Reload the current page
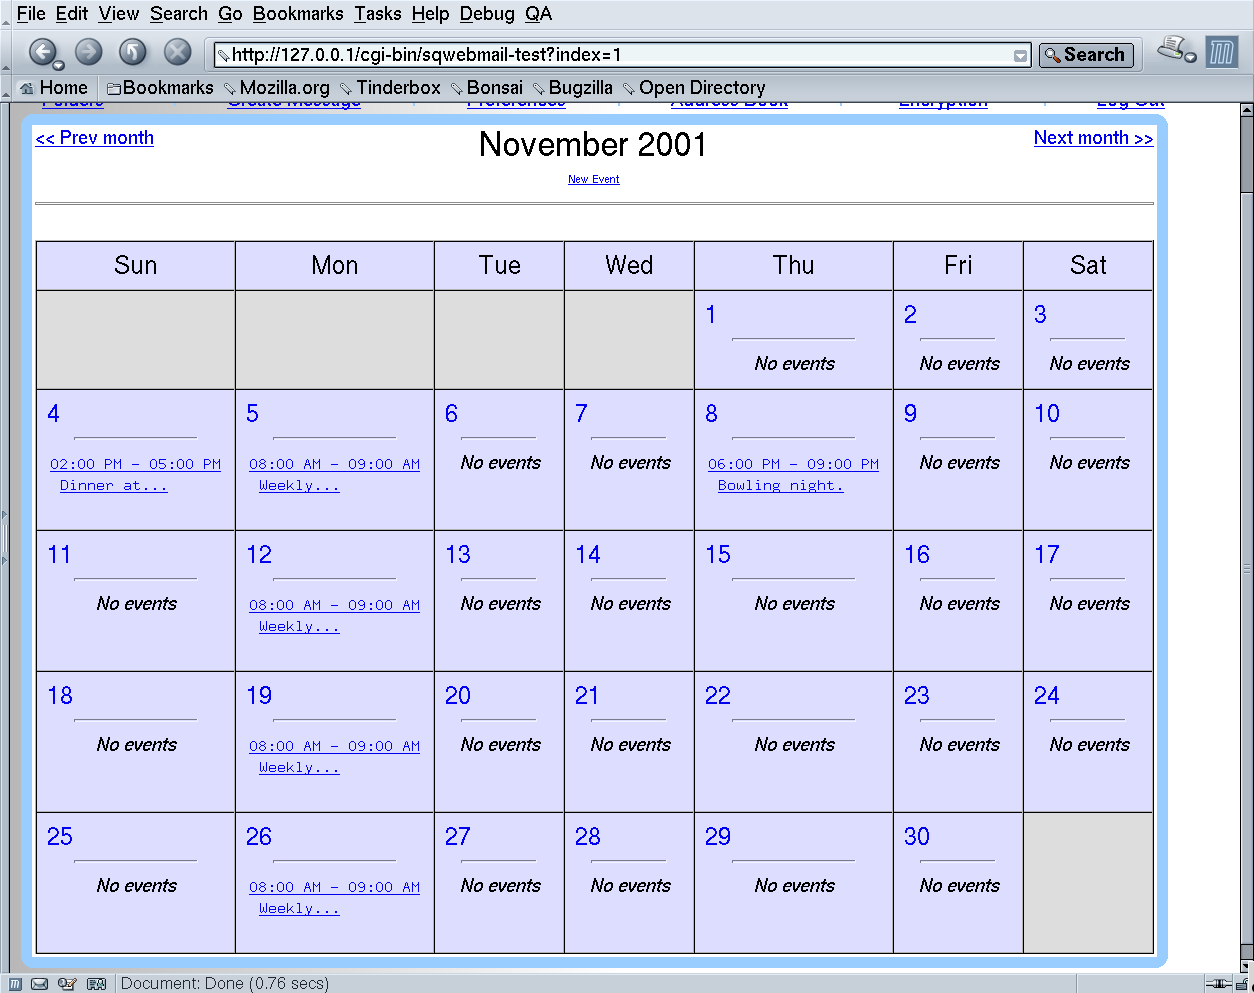Image resolution: width=1254 pixels, height=993 pixels. [x=133, y=52]
